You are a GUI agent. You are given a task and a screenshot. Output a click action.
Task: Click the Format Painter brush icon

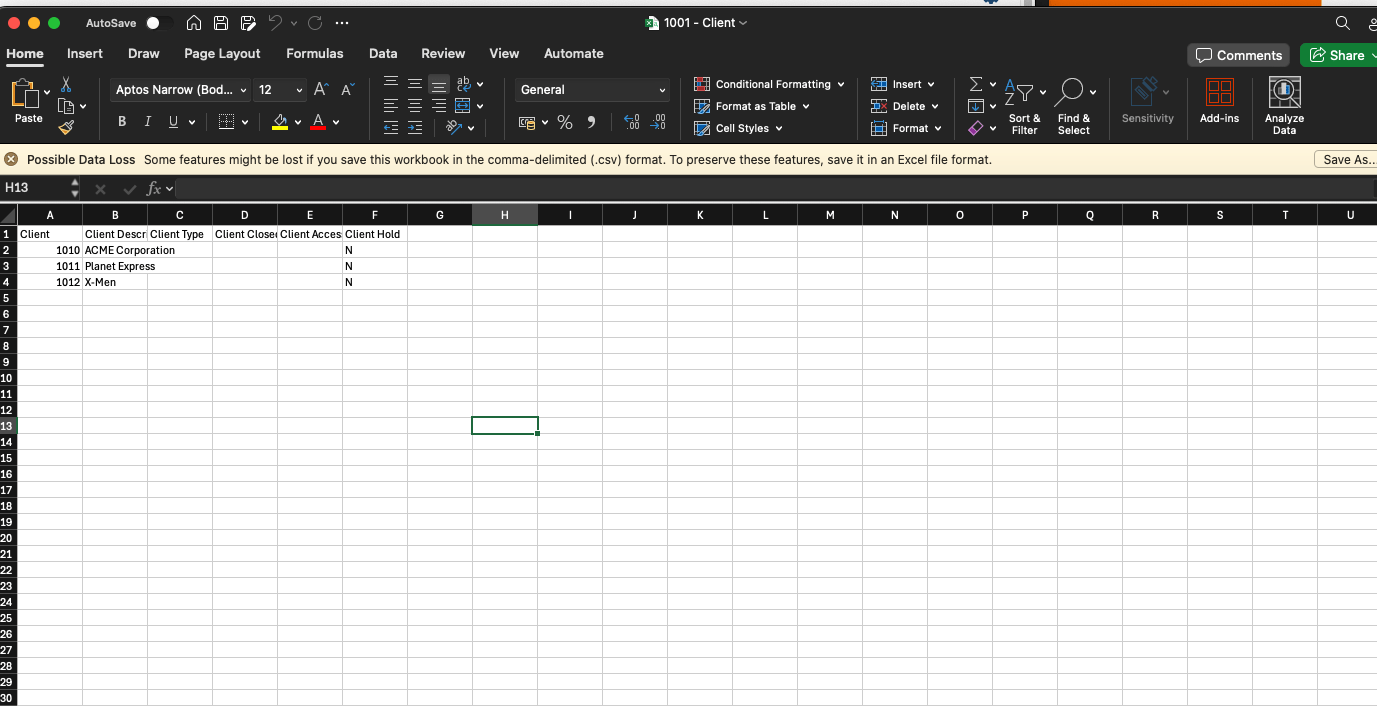pyautogui.click(x=66, y=128)
